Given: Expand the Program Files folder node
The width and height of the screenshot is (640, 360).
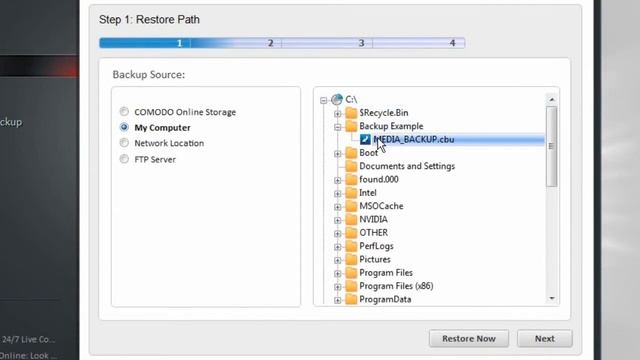Looking at the screenshot, I should pyautogui.click(x=338, y=273).
